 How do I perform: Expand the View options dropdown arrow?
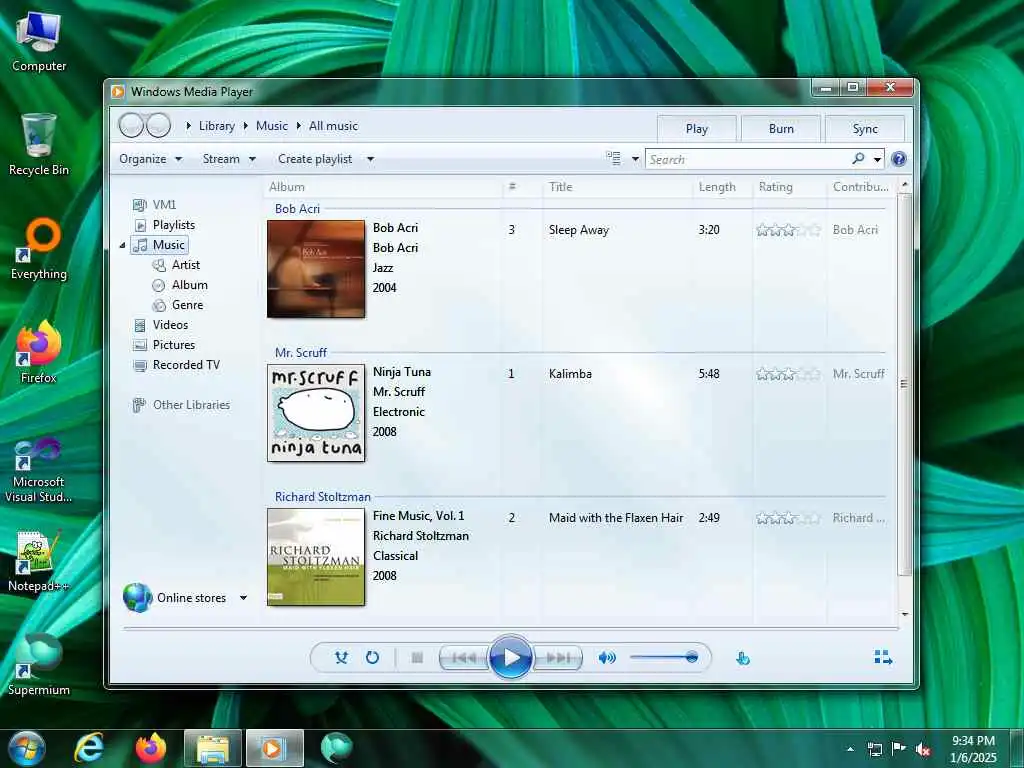pos(635,159)
